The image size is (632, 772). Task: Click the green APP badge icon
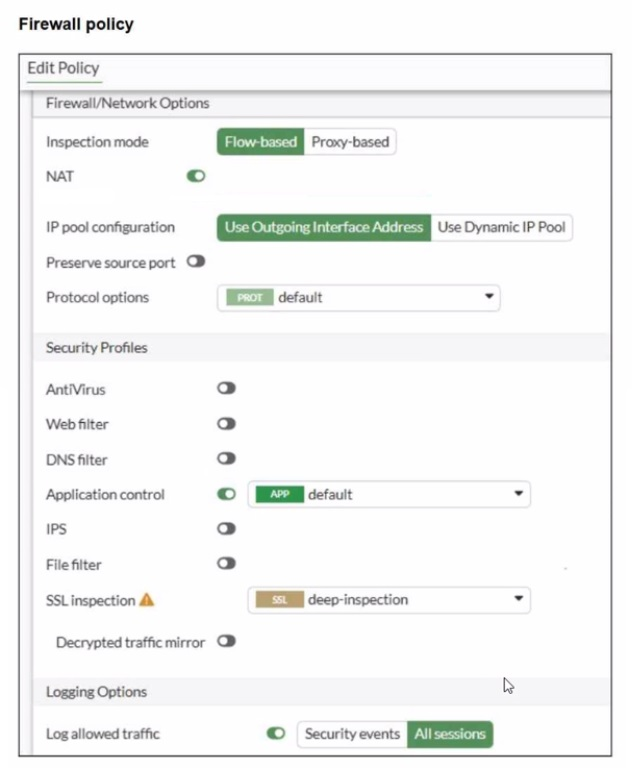coord(279,494)
